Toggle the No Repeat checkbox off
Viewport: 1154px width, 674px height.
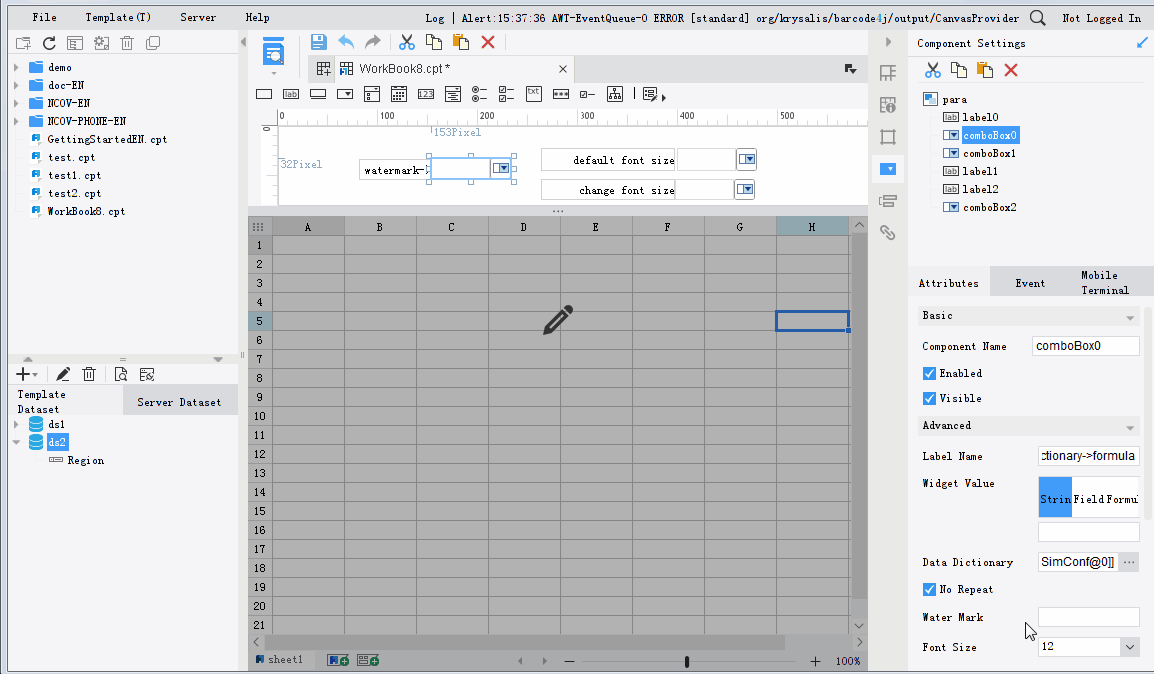click(x=929, y=589)
